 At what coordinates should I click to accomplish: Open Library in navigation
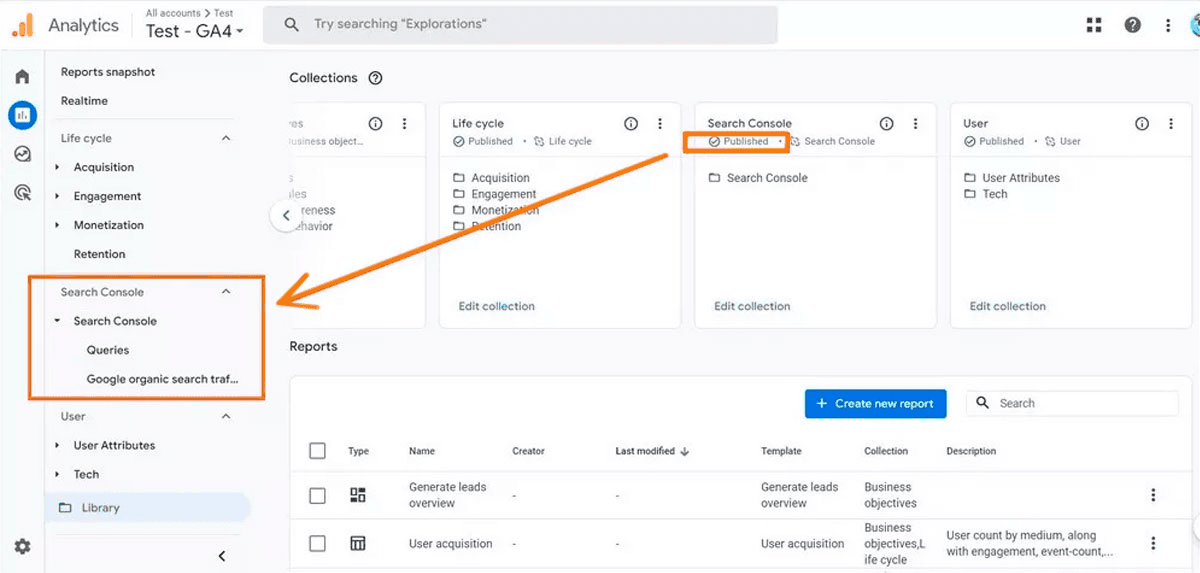pos(147,508)
